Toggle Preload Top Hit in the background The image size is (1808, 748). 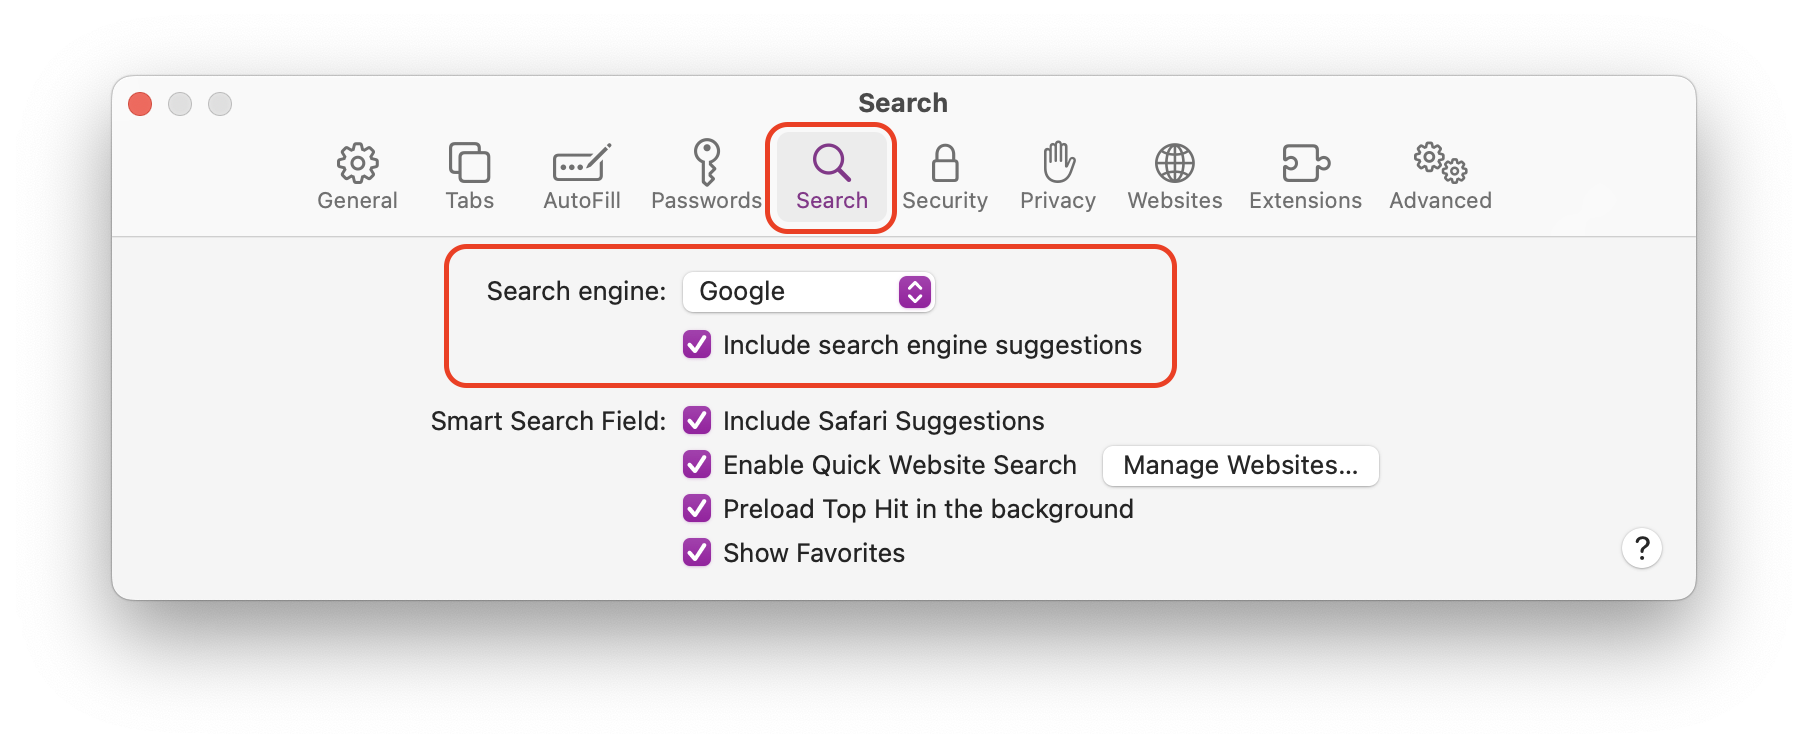click(x=697, y=509)
